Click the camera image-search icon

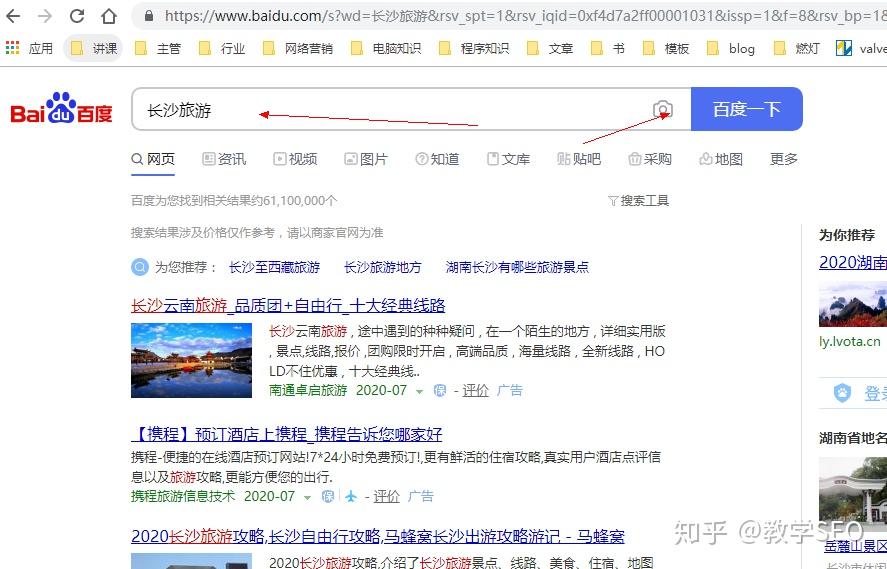pyautogui.click(x=663, y=110)
